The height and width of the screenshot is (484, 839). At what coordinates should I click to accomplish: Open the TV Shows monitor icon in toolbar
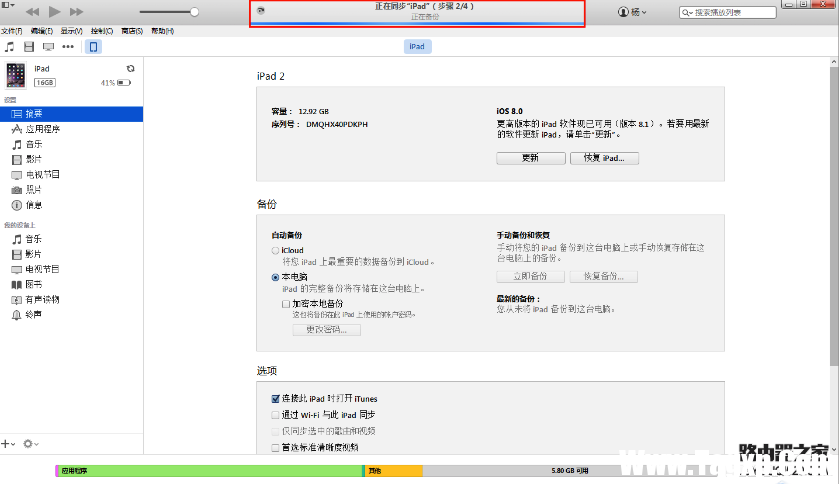click(48, 47)
